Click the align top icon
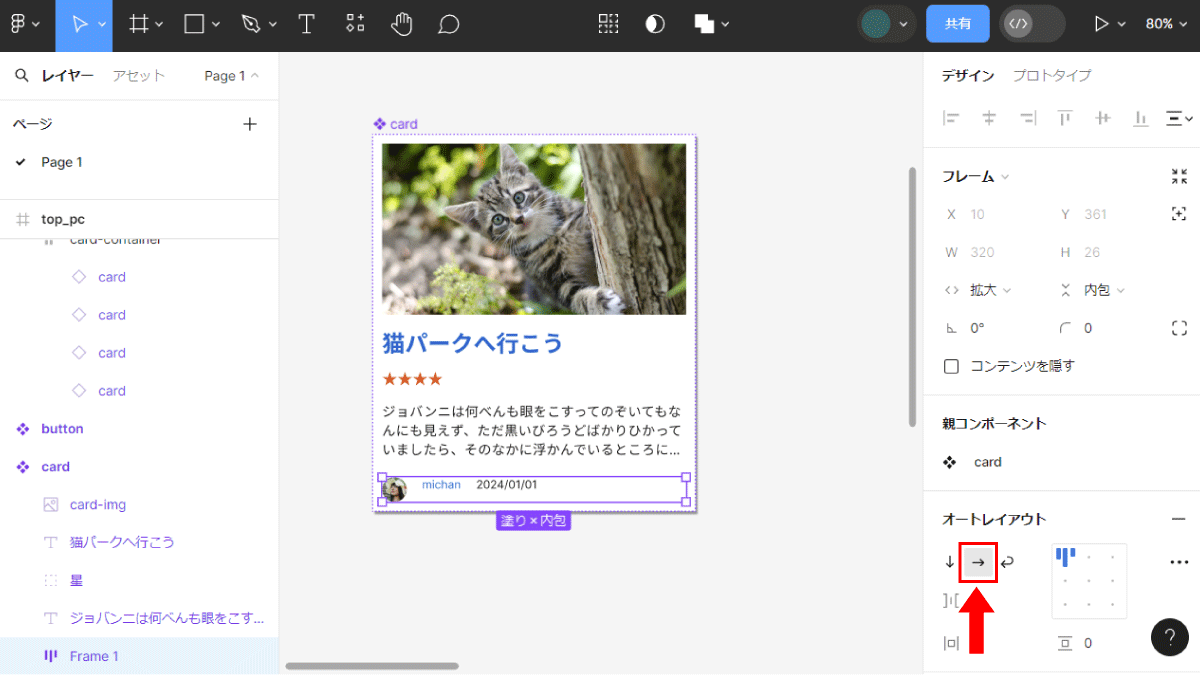The image size is (1200, 675). [1065, 118]
